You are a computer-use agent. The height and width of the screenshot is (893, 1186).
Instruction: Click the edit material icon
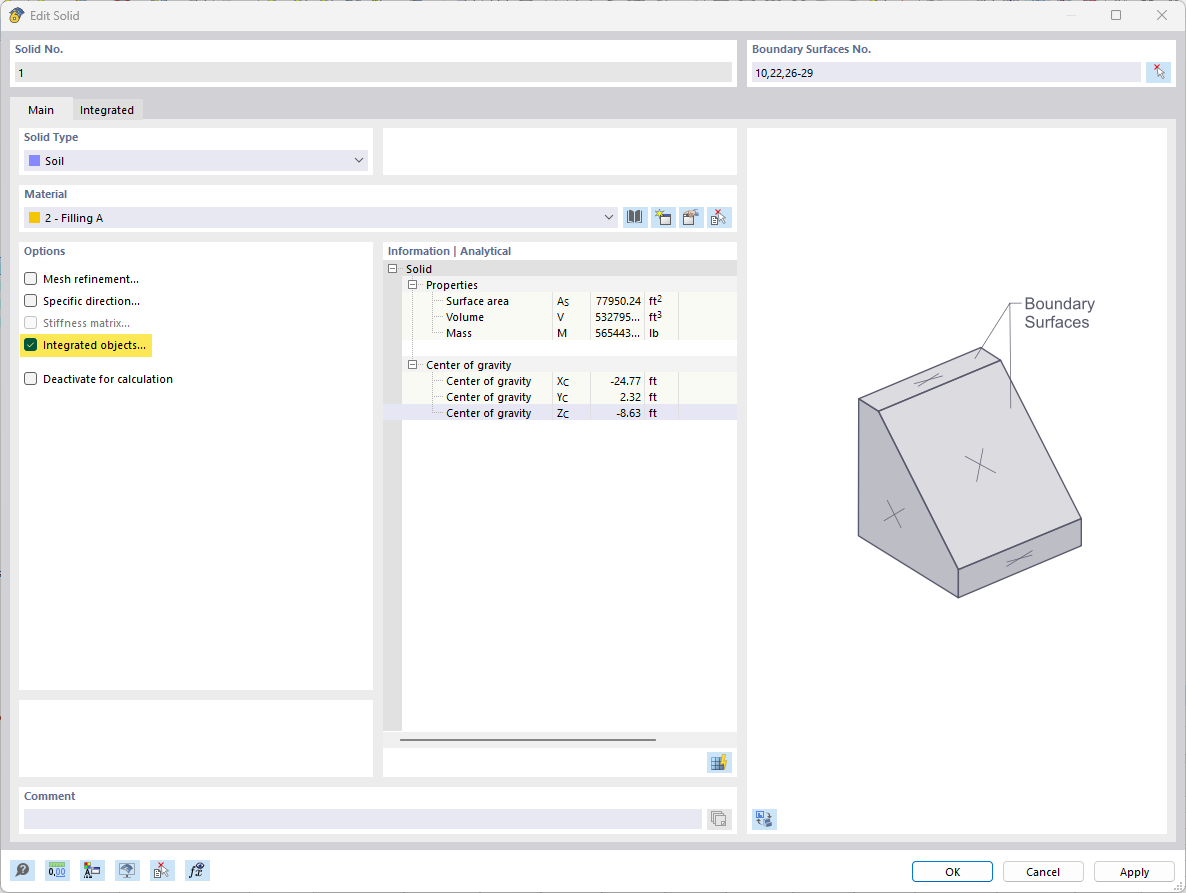[691, 218]
